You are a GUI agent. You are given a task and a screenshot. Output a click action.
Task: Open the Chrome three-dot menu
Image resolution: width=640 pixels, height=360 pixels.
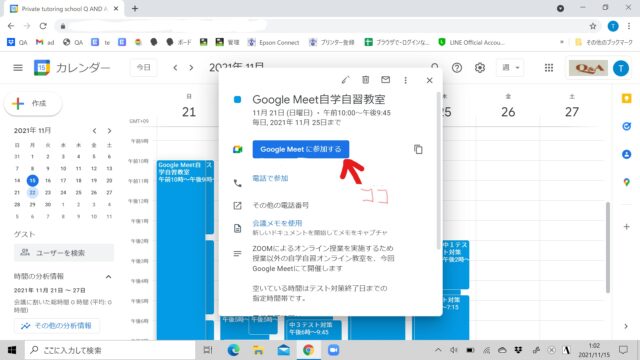(x=629, y=26)
